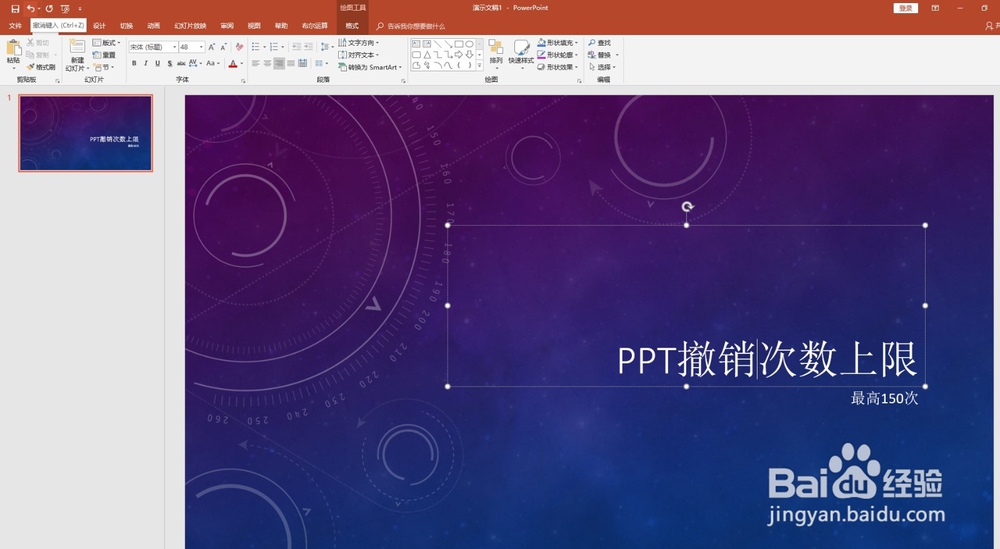Decrease font size with the smaller A icon
This screenshot has height=549, width=1000.
click(x=223, y=47)
